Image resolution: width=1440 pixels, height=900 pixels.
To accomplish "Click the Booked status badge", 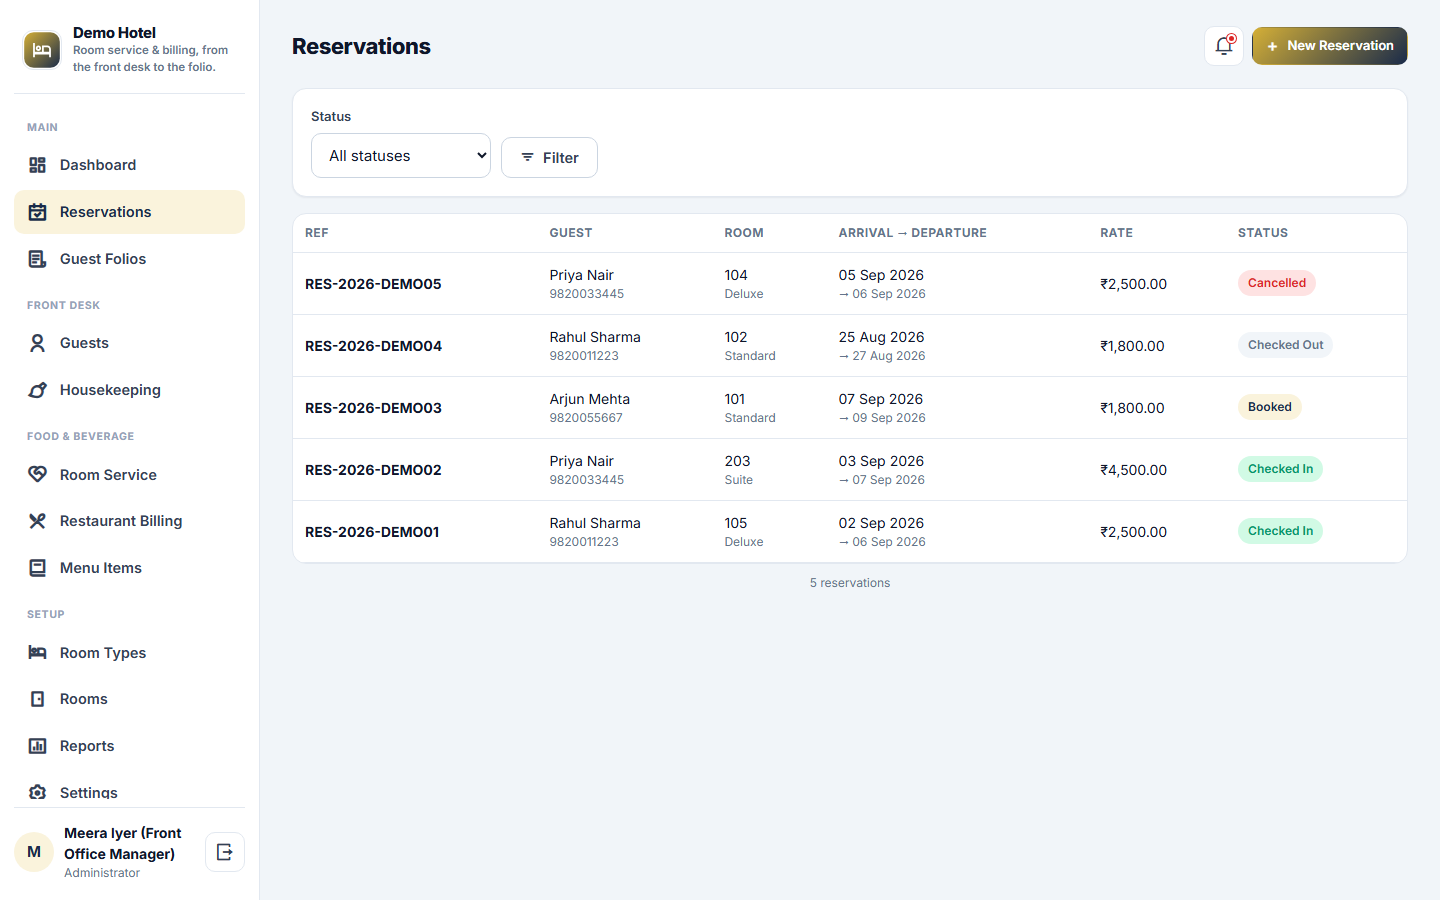I will tap(1269, 407).
